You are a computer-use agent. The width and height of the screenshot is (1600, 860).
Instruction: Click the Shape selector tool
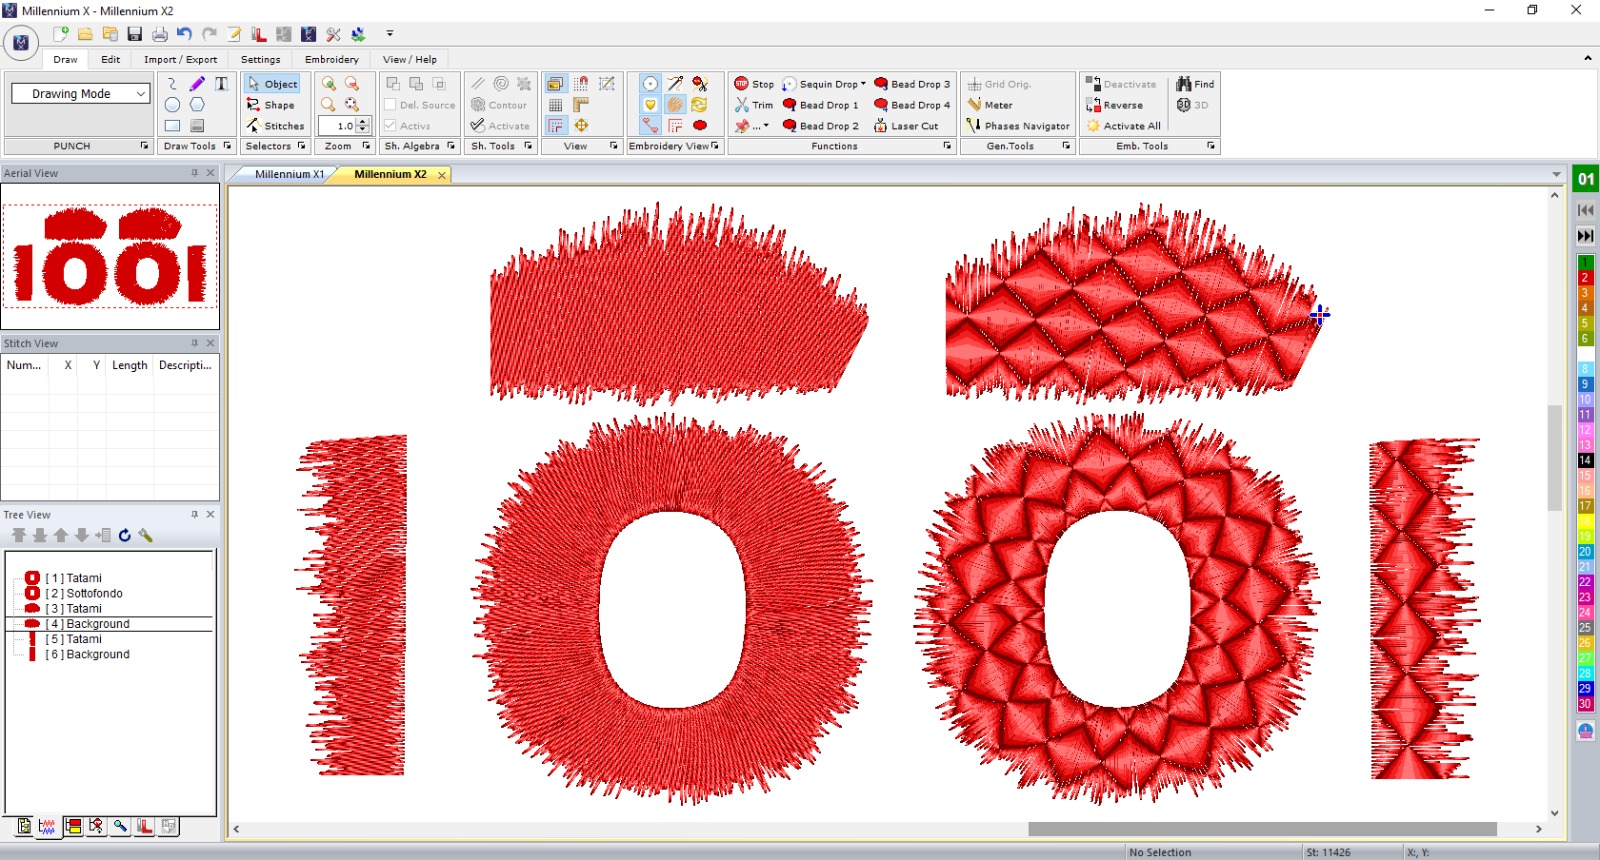pos(271,105)
